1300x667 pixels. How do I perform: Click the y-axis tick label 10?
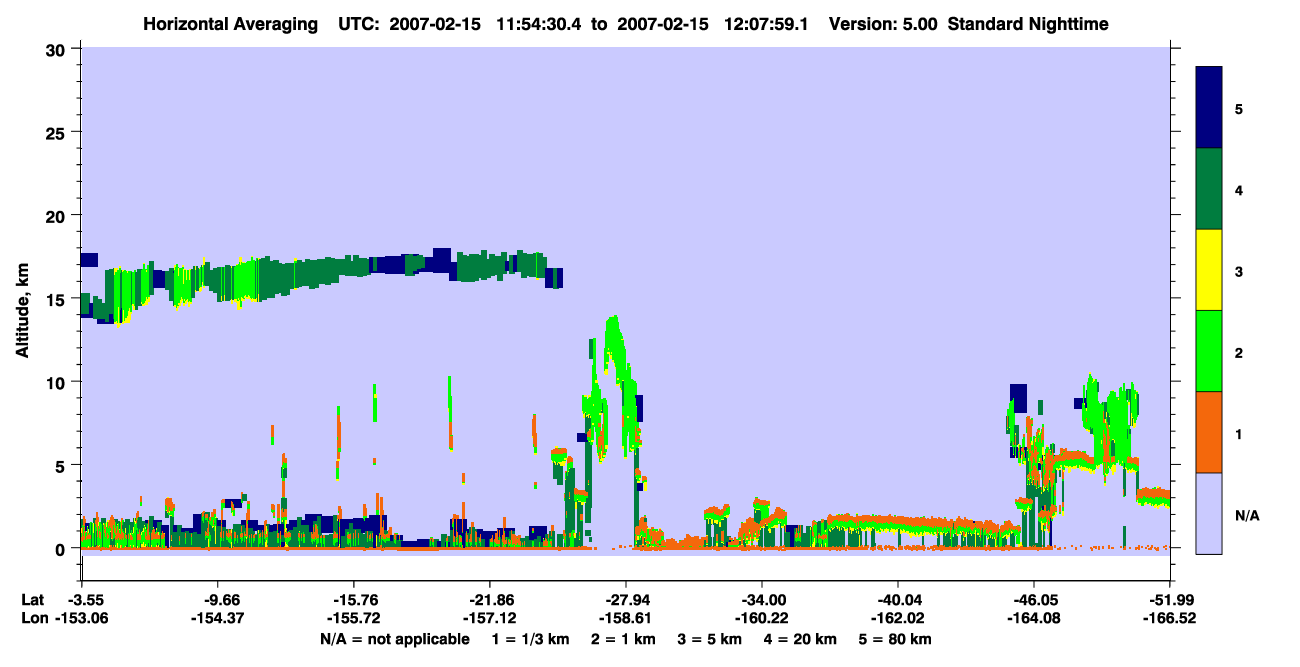click(57, 382)
